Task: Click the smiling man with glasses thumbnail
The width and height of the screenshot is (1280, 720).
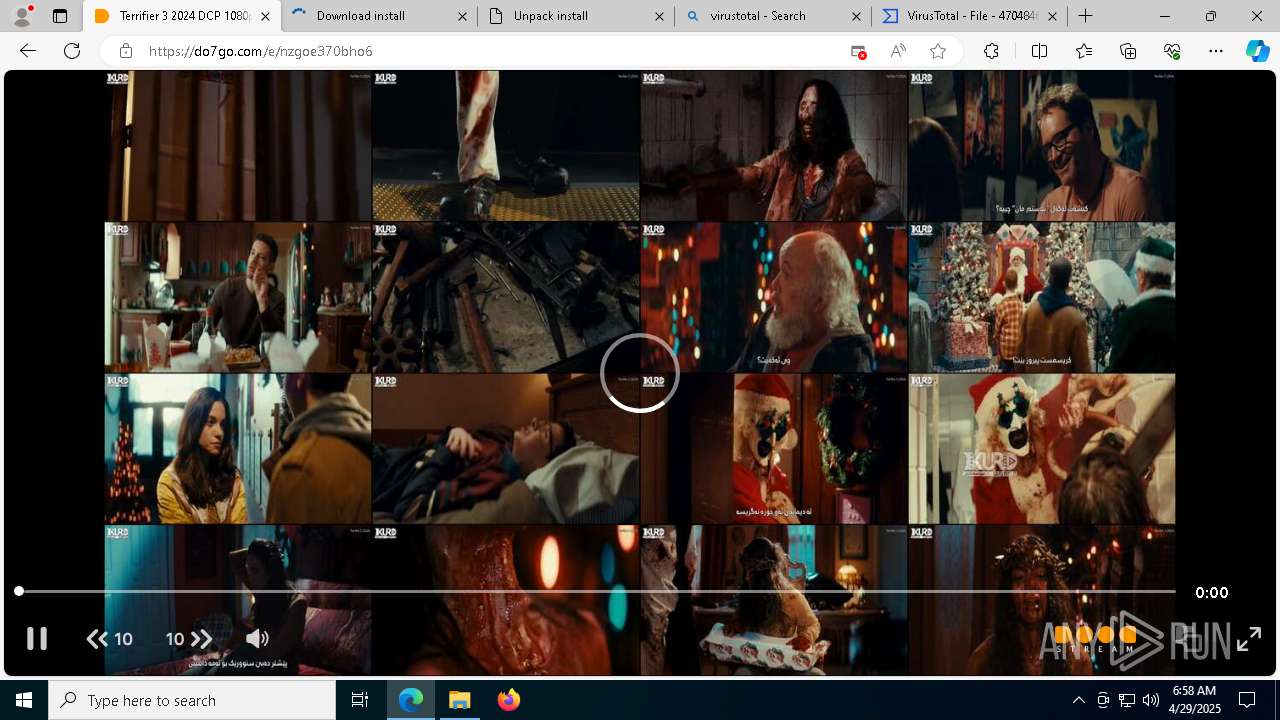Action: tap(1041, 145)
